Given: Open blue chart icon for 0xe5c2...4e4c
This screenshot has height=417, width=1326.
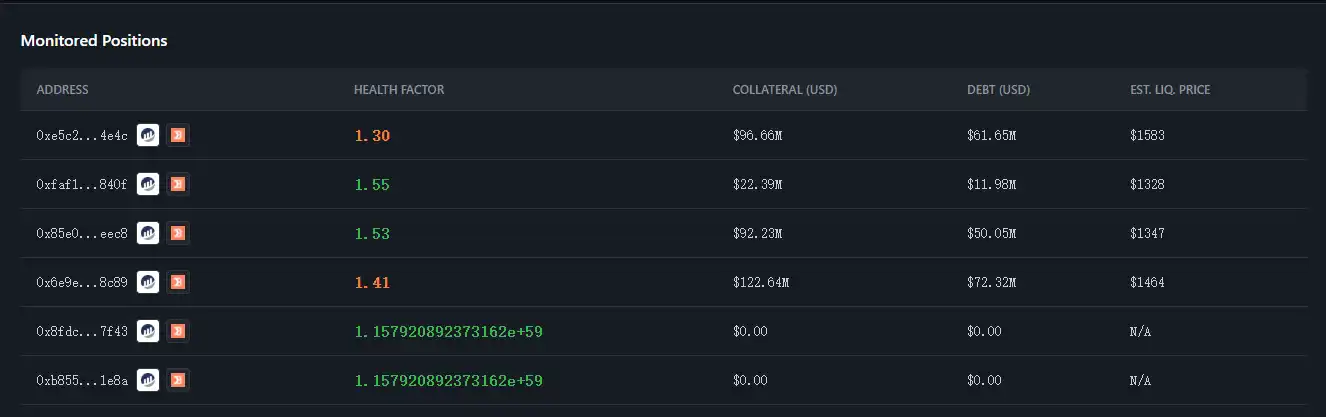Looking at the screenshot, I should (x=148, y=135).
